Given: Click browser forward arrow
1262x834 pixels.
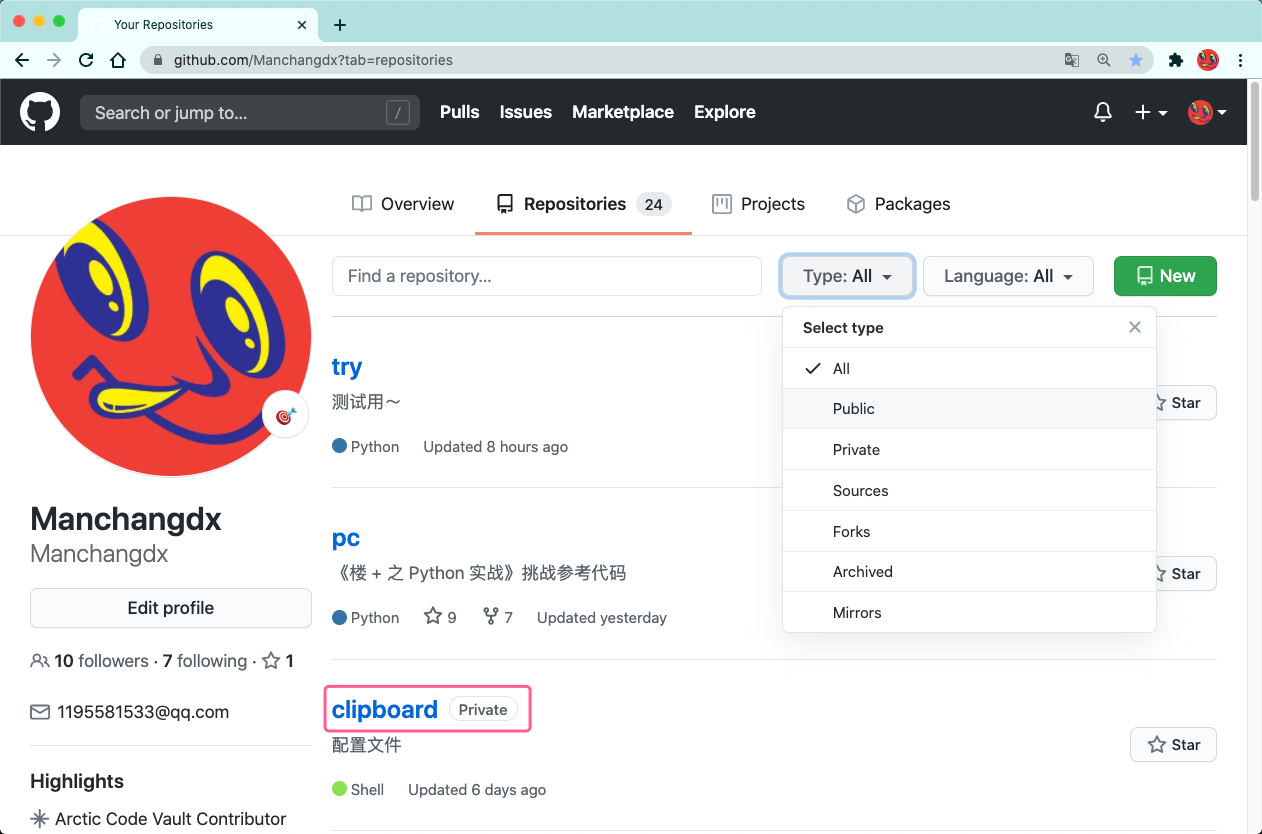Looking at the screenshot, I should point(54,60).
